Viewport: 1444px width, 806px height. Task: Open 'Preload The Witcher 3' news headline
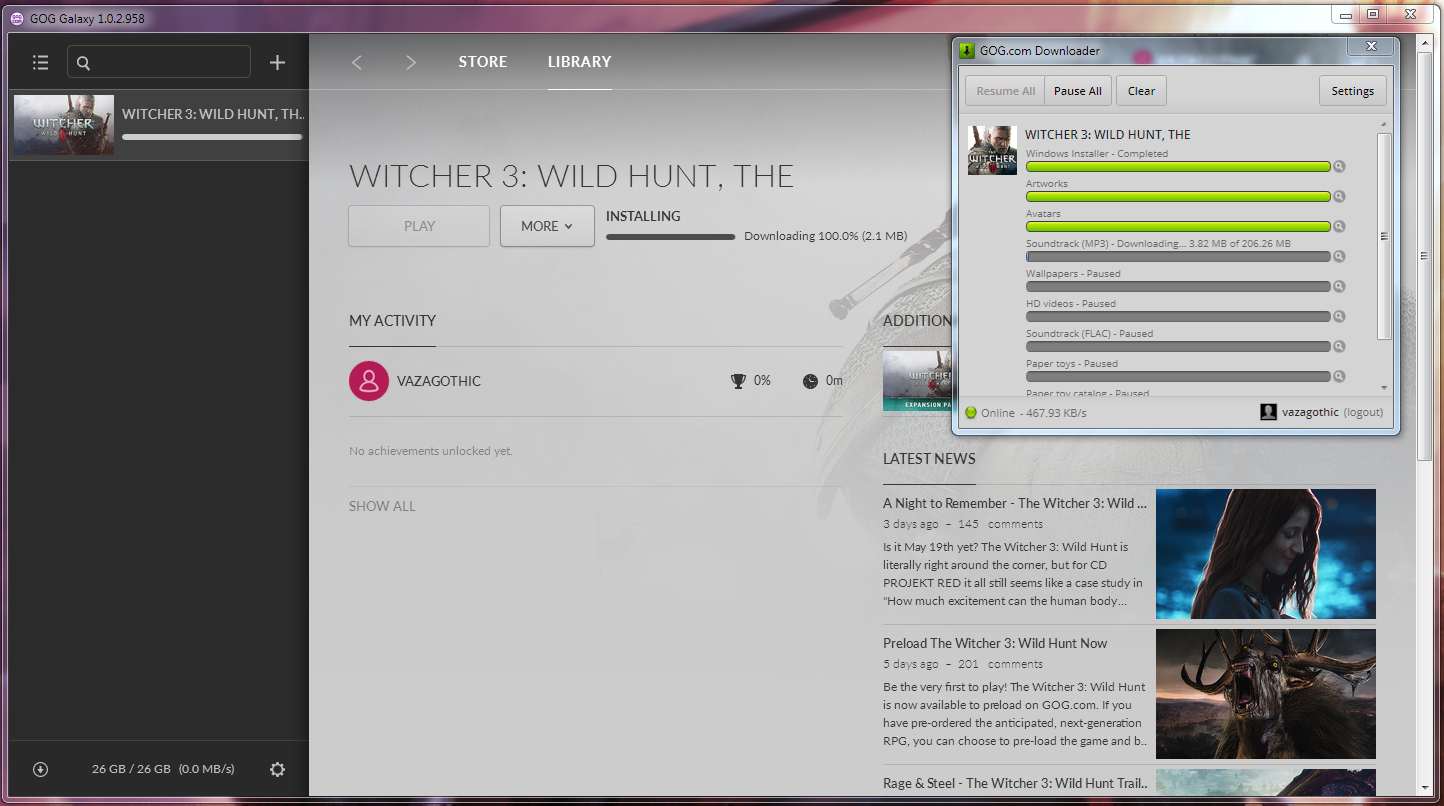click(995, 643)
